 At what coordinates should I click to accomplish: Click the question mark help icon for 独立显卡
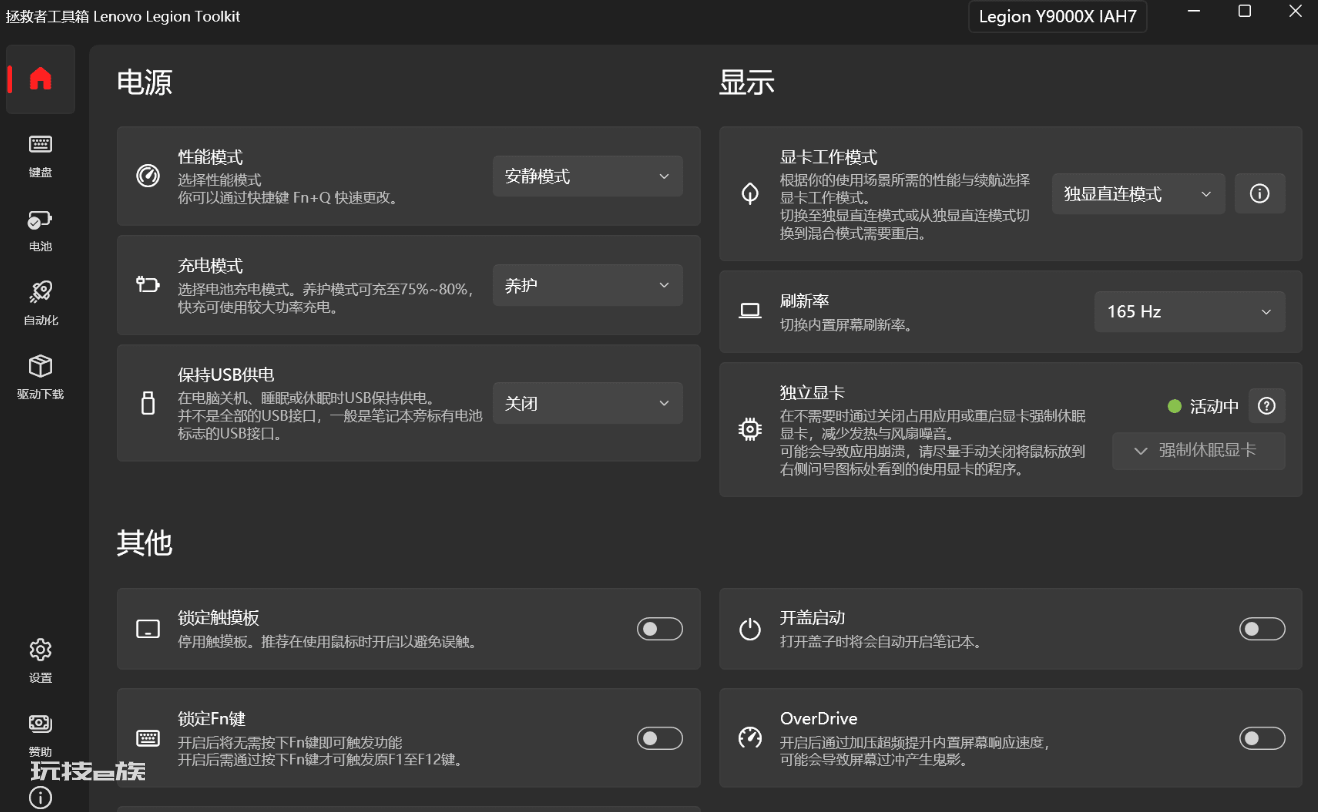point(1267,406)
